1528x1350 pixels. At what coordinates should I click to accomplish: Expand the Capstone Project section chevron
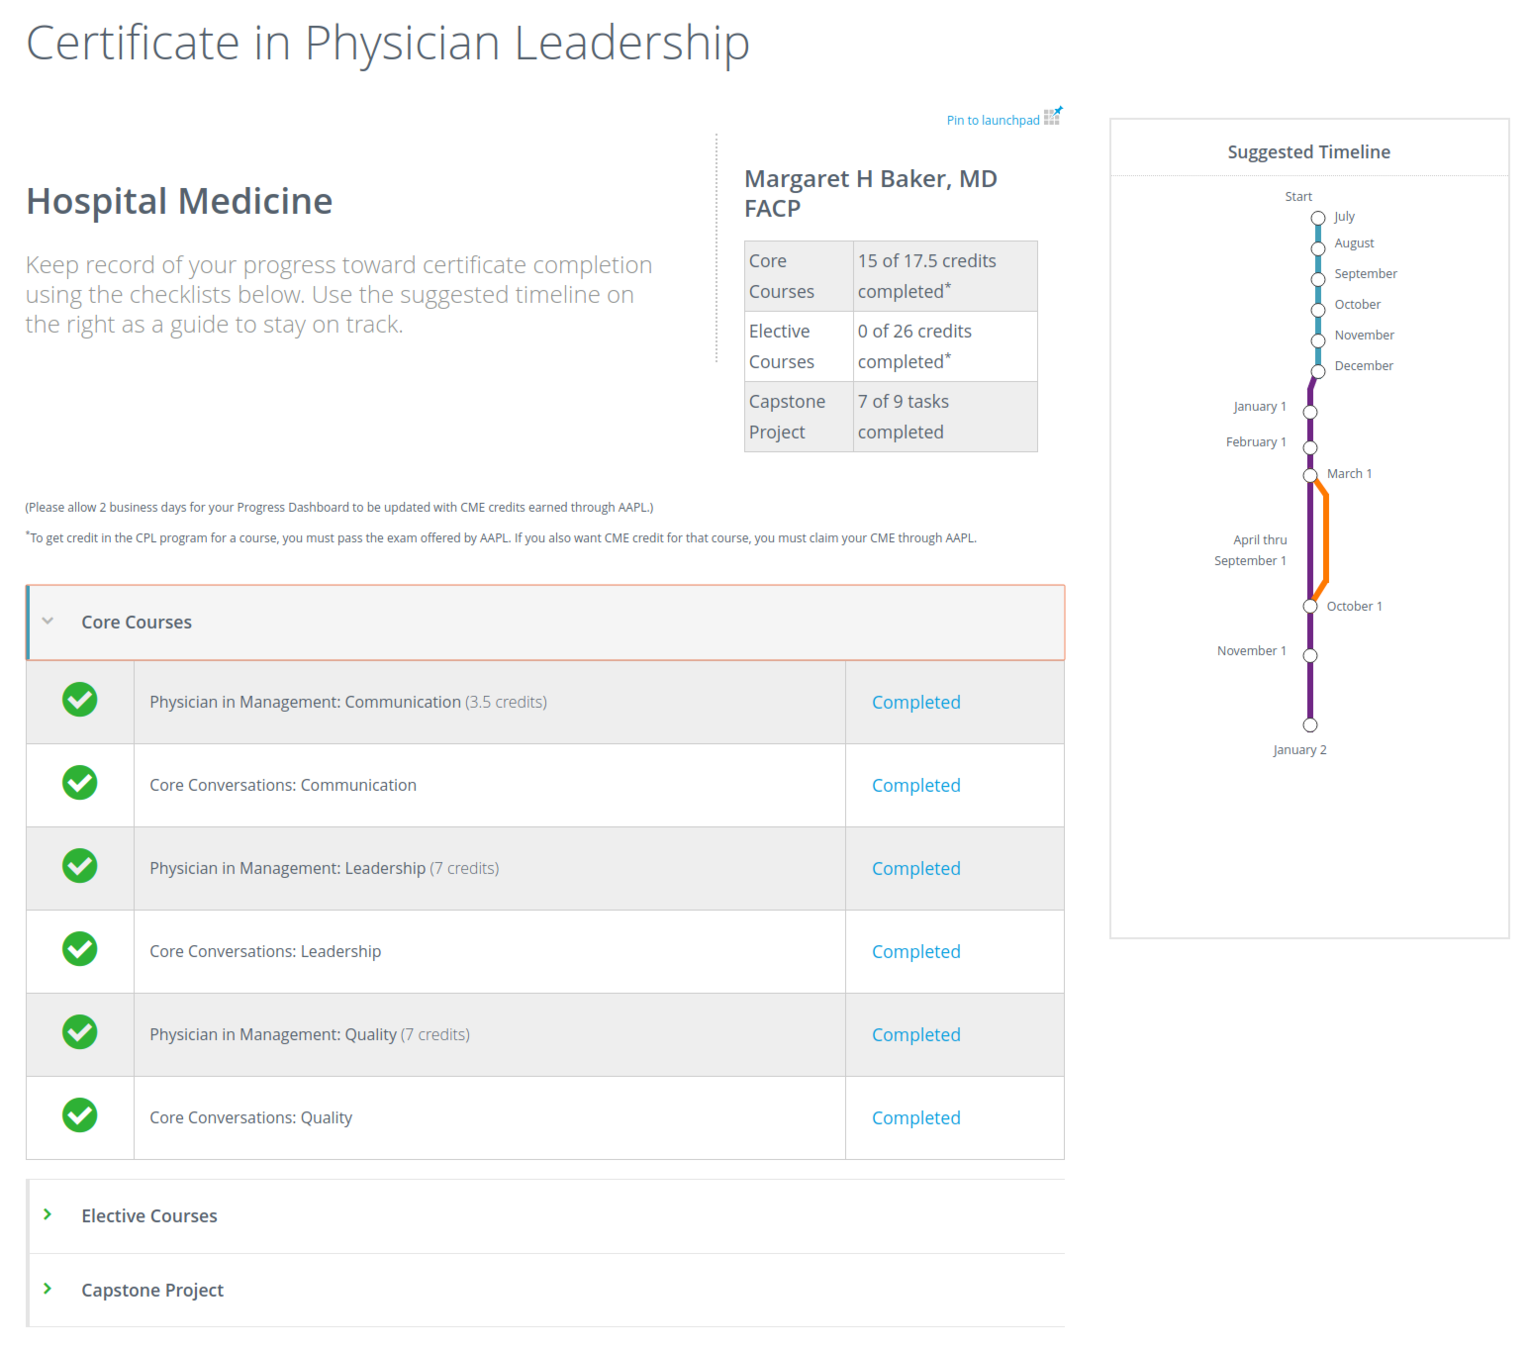[47, 1288]
